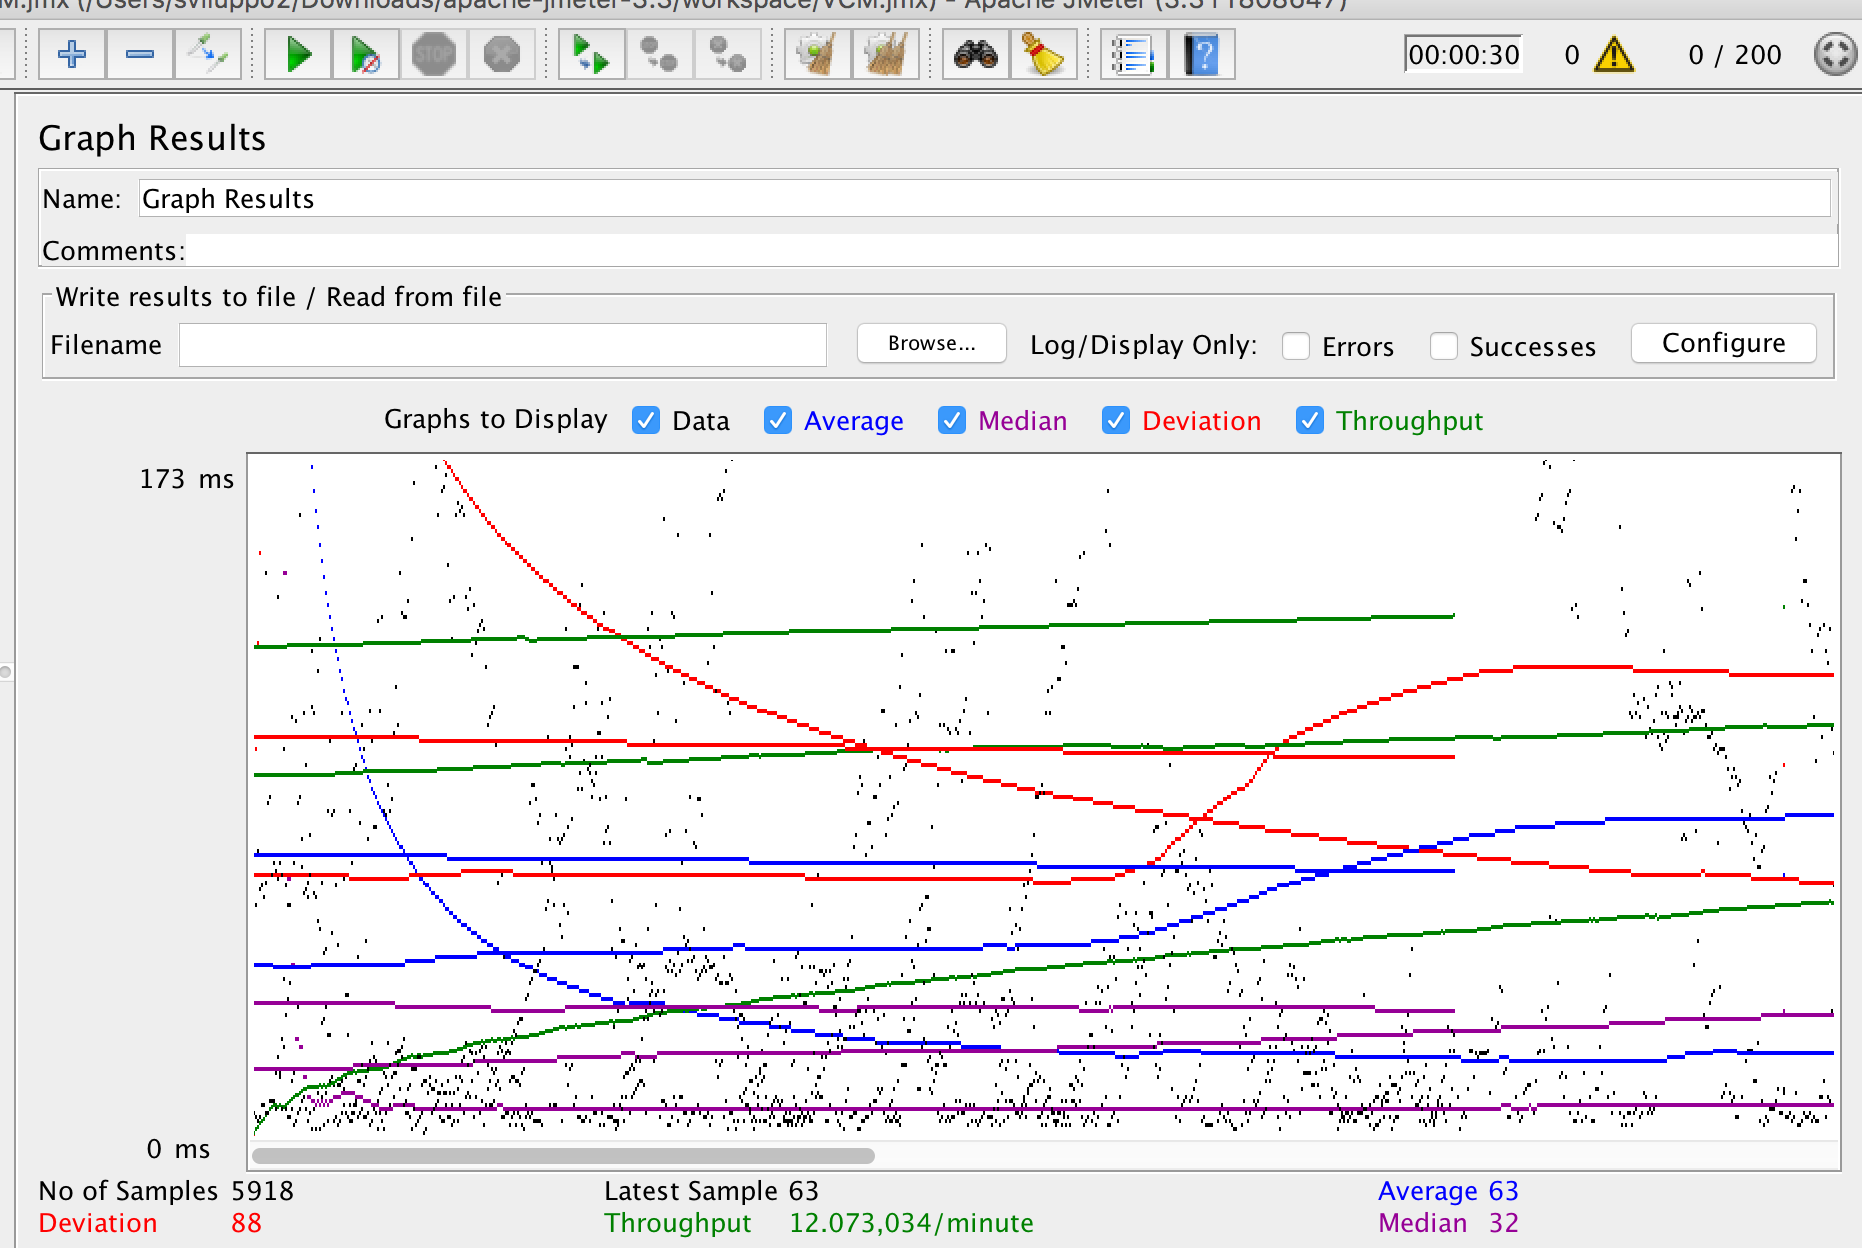
Task: Click the Remote Start All icon
Action: click(x=591, y=54)
